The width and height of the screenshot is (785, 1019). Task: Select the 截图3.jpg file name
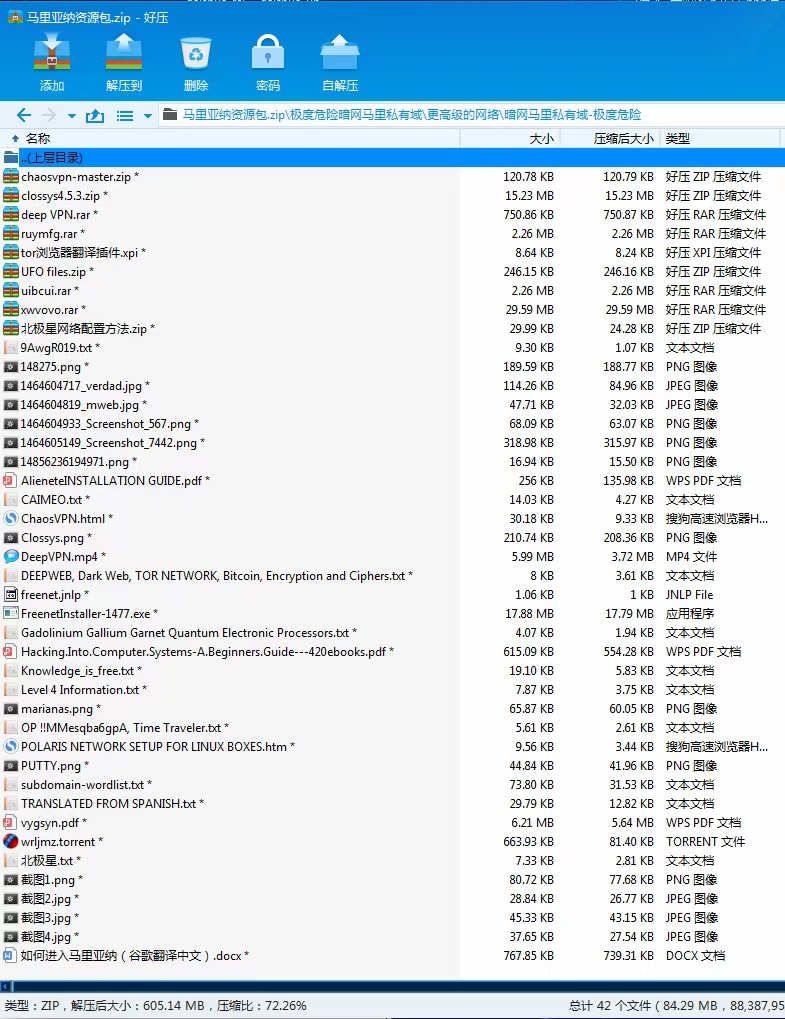tap(46, 917)
